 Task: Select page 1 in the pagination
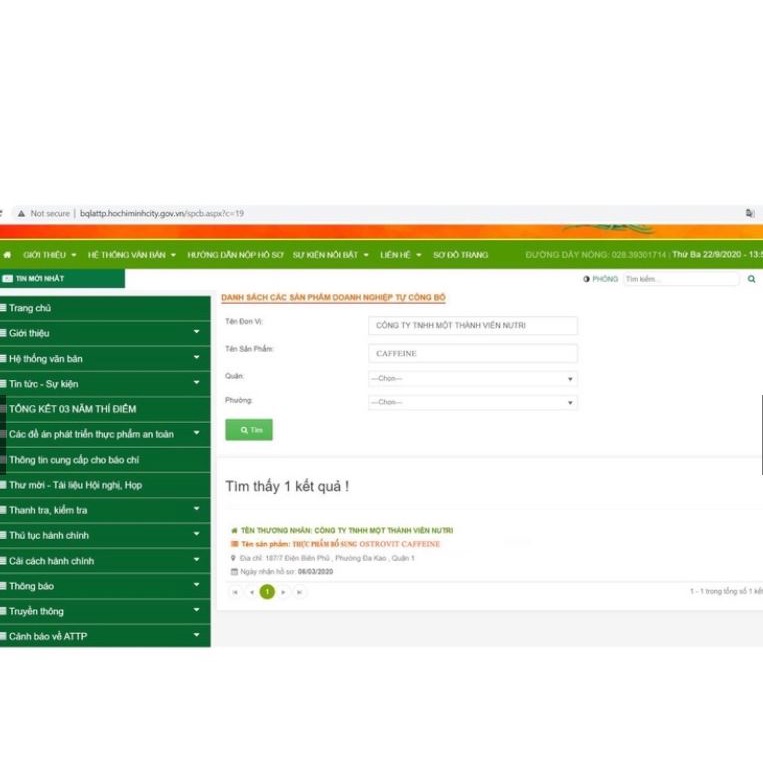(267, 592)
